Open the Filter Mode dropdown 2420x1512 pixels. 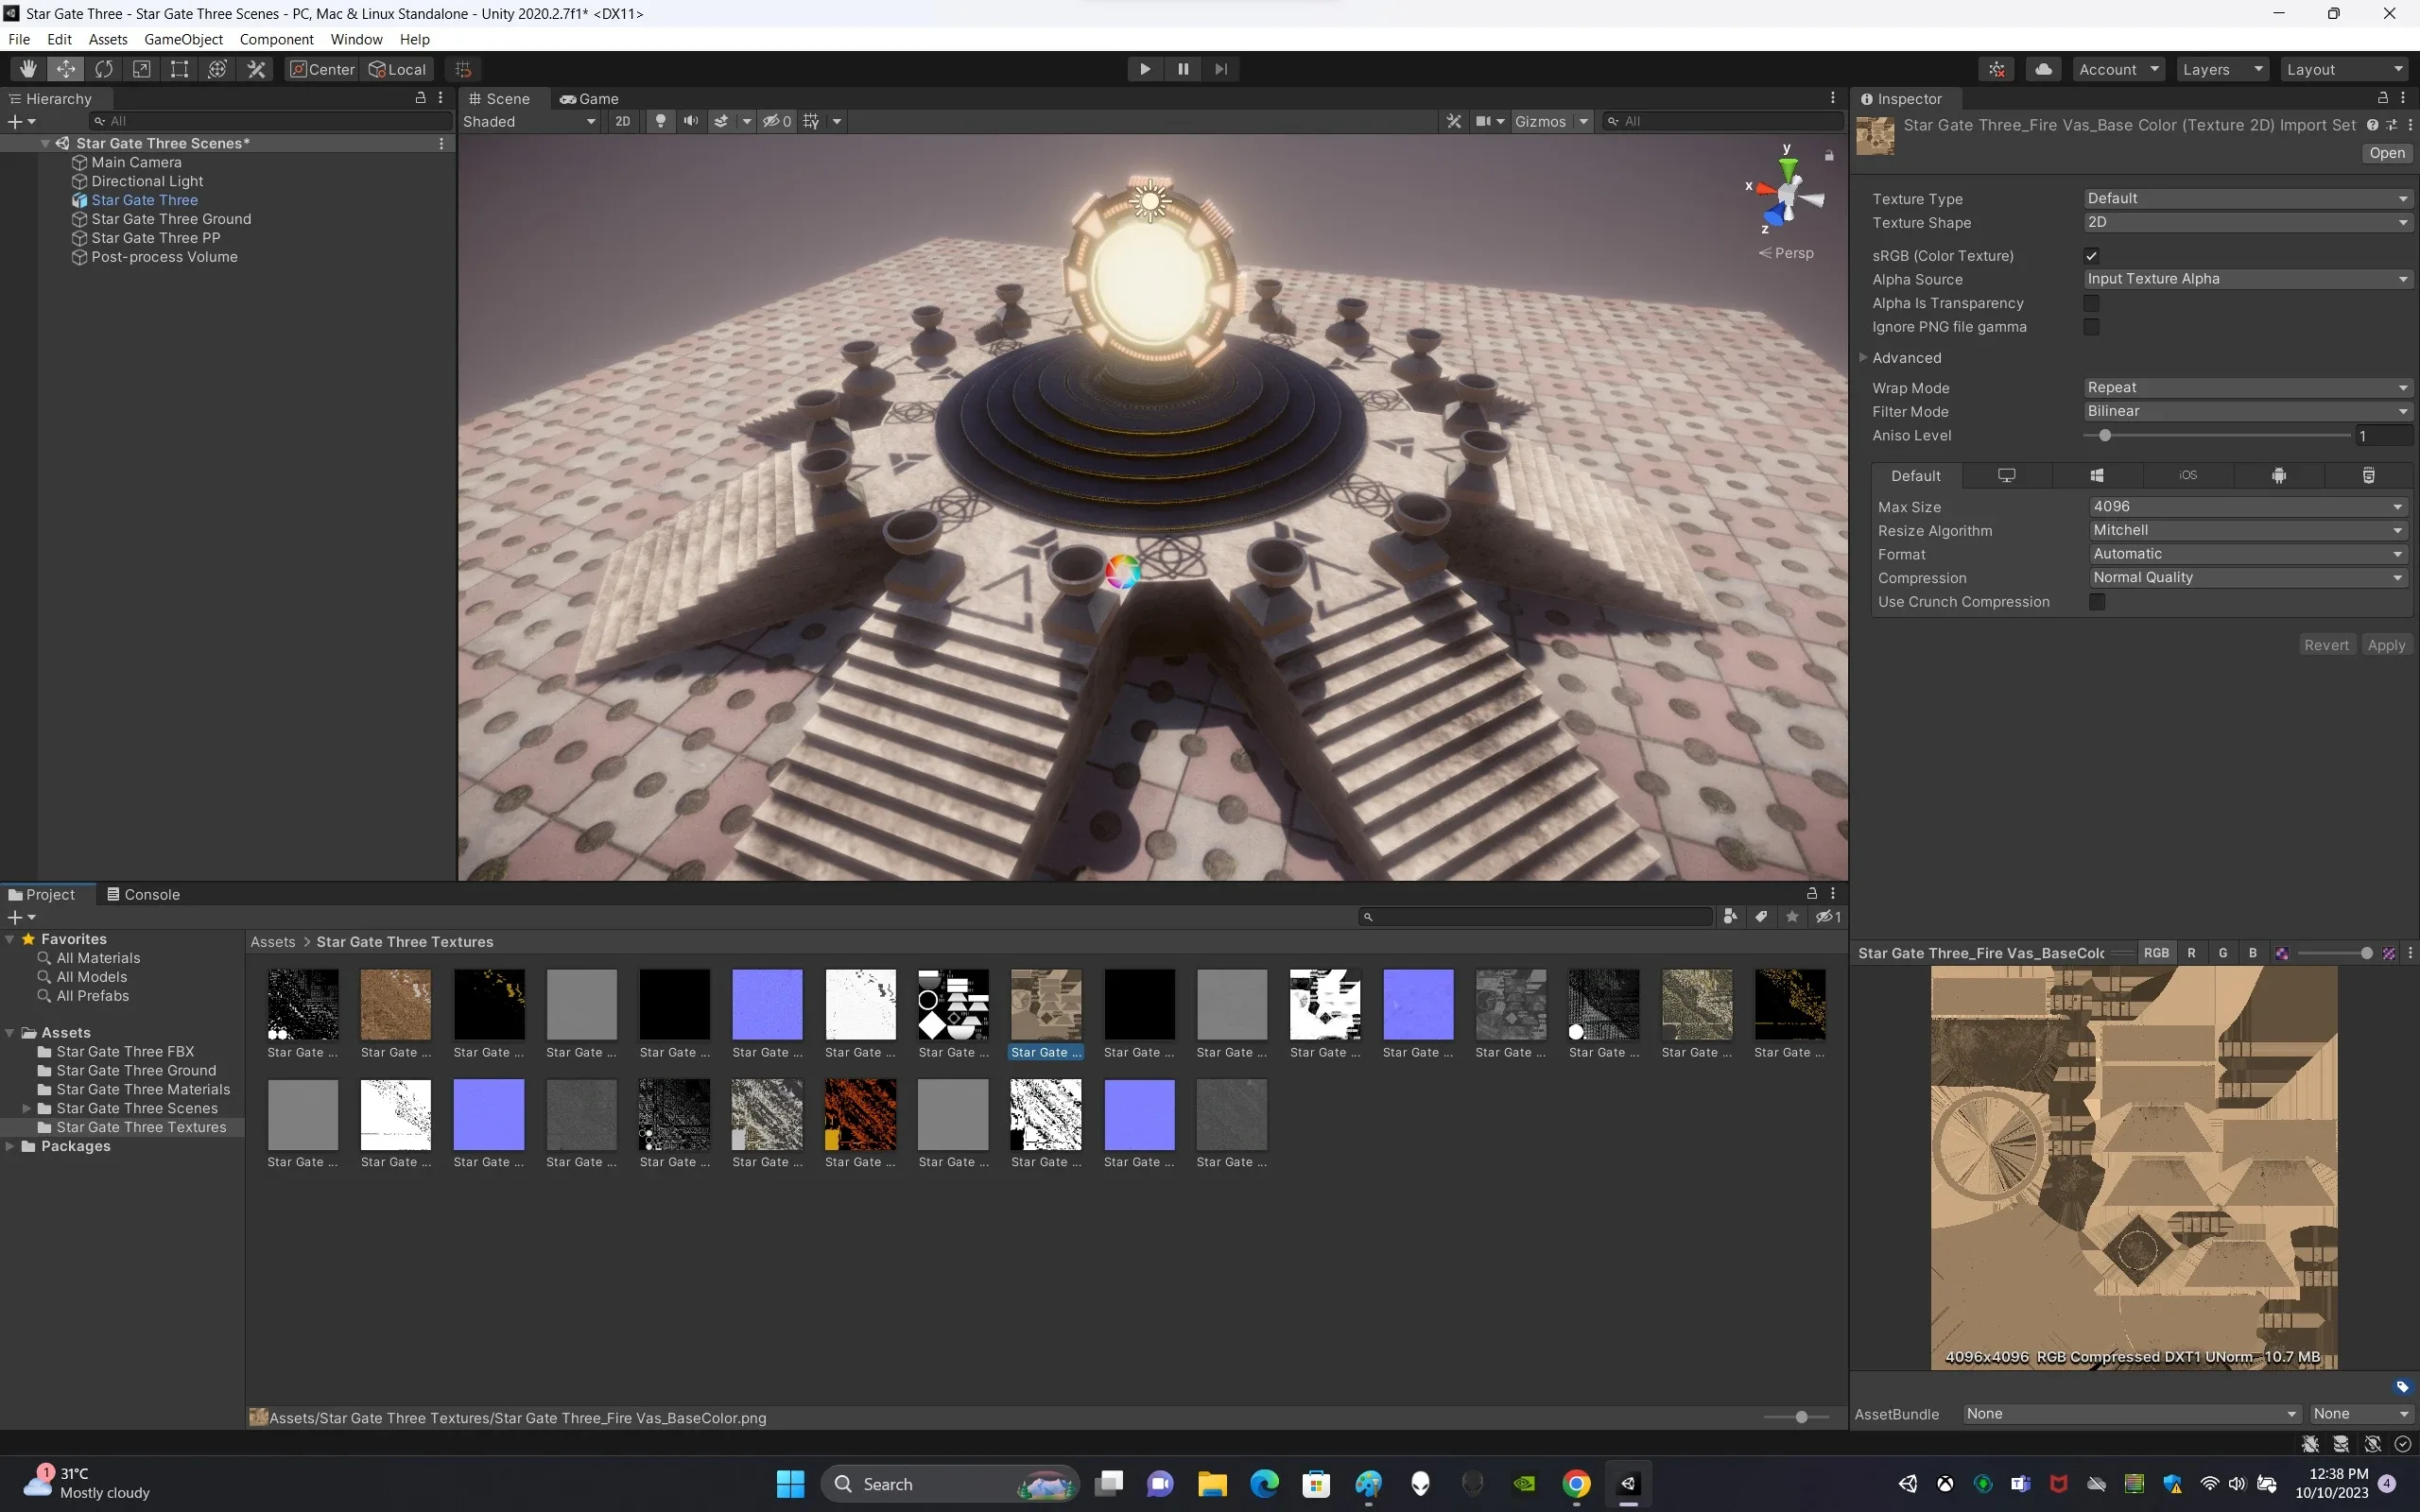tap(2247, 411)
